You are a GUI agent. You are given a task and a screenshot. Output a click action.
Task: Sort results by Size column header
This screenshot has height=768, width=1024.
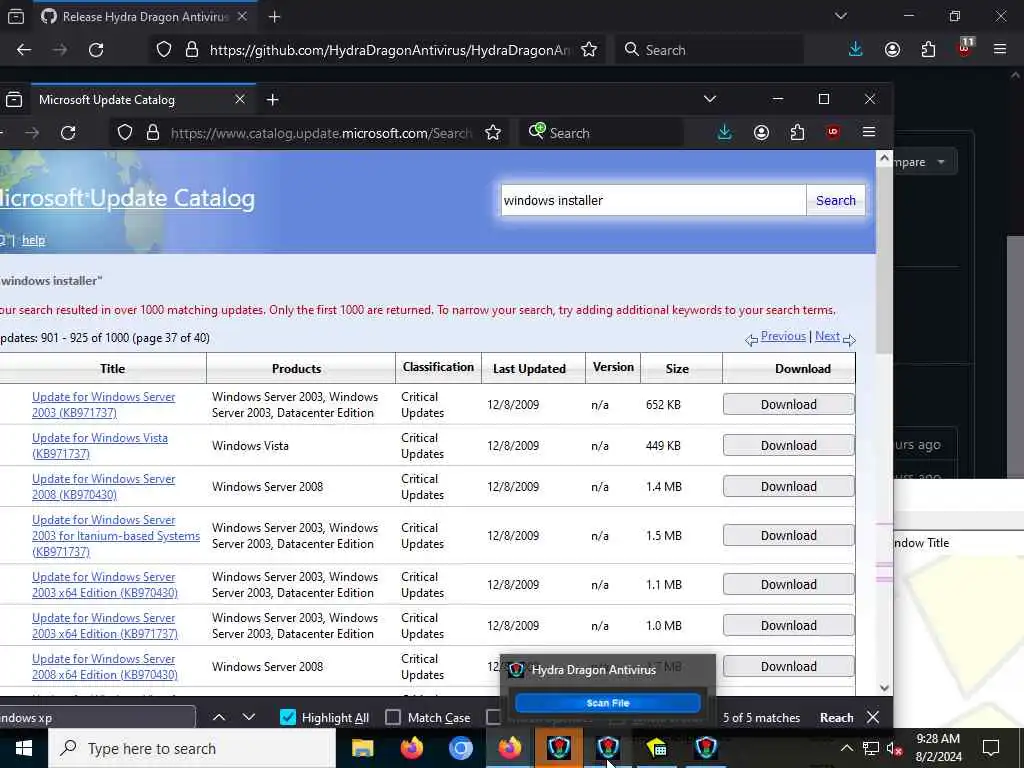pos(677,368)
